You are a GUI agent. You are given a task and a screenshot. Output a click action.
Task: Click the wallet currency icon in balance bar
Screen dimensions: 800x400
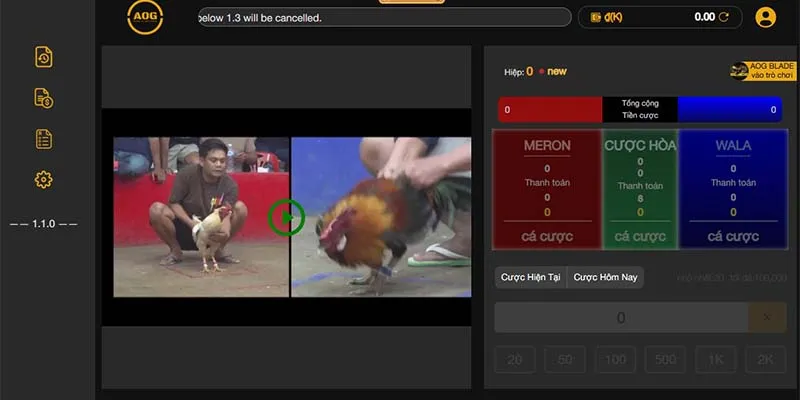click(597, 17)
